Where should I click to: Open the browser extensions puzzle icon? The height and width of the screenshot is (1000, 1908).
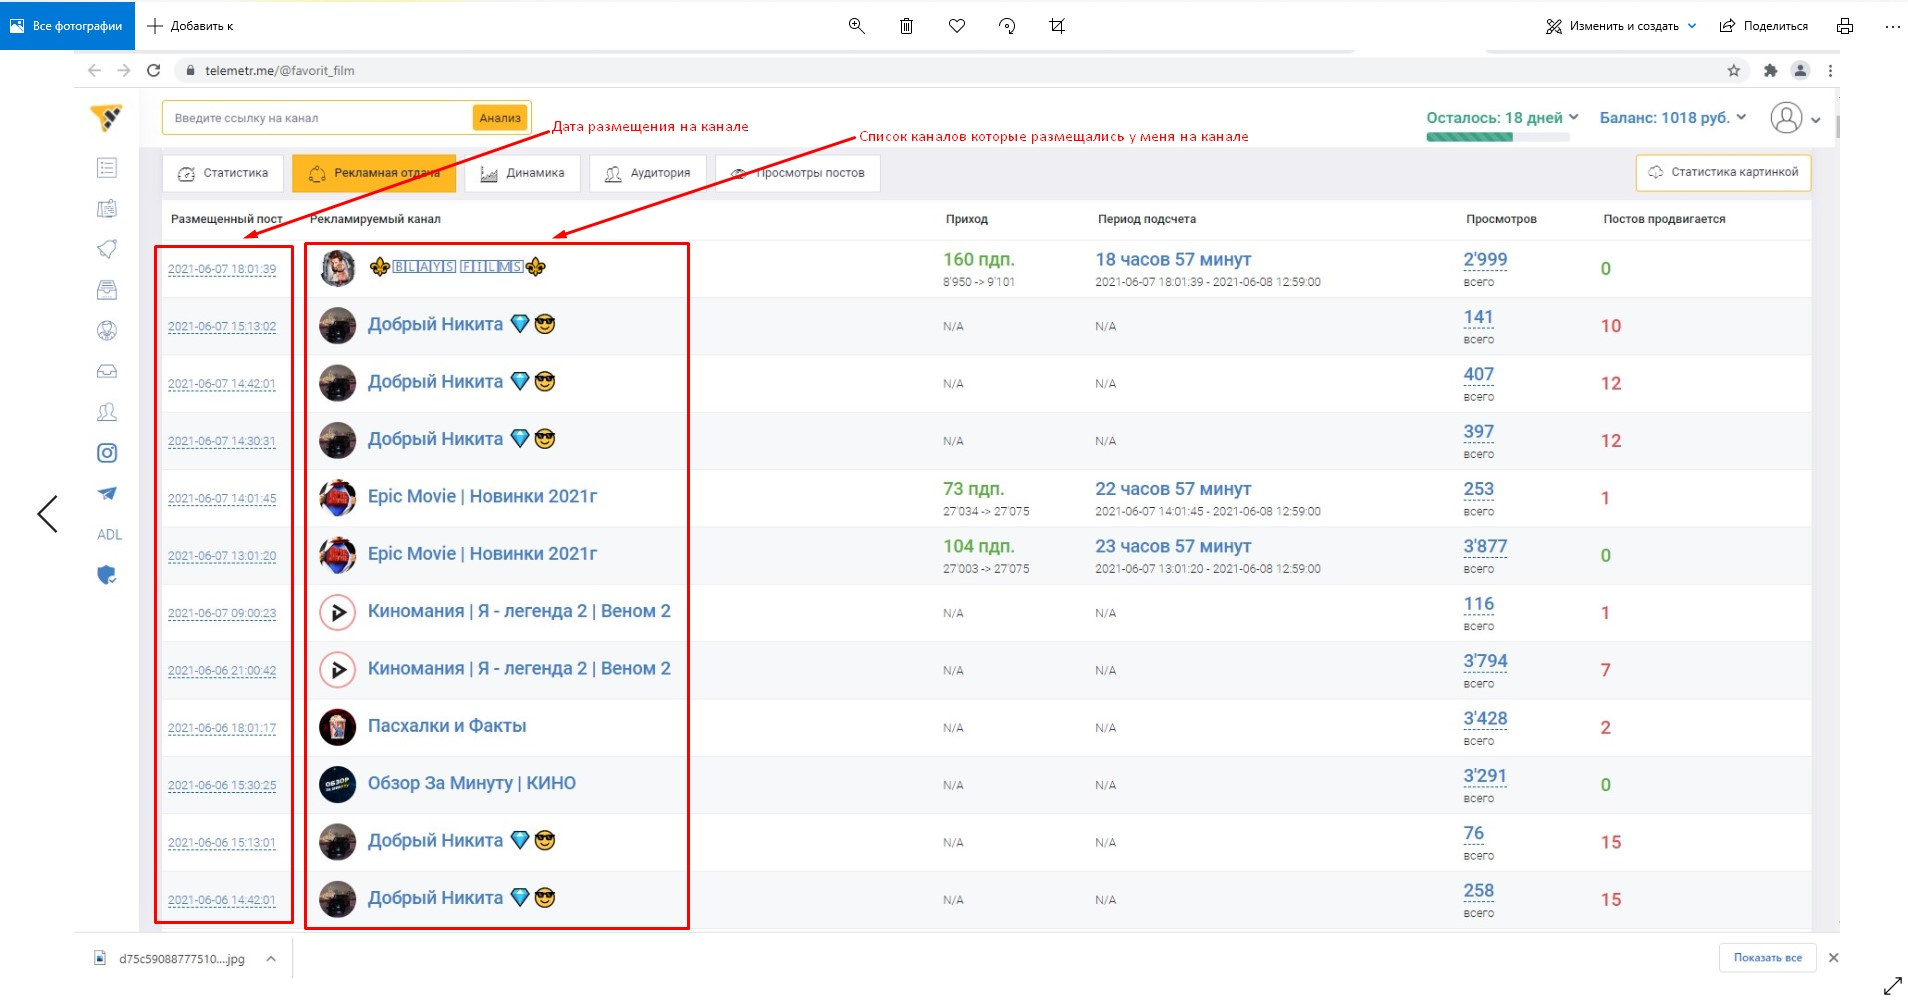(1770, 70)
